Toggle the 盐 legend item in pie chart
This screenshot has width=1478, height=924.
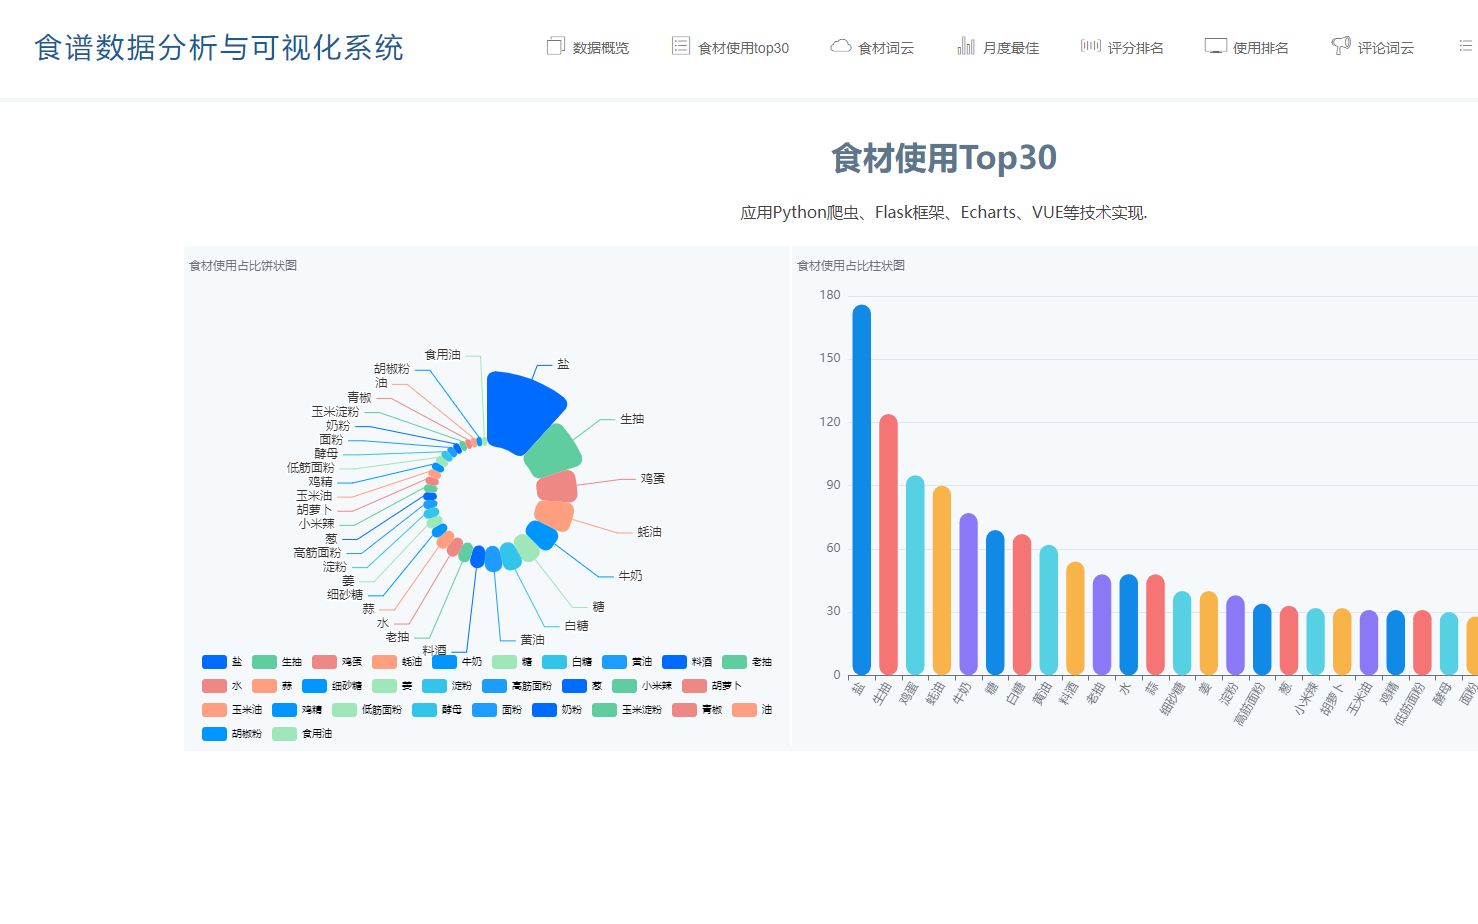click(x=222, y=661)
